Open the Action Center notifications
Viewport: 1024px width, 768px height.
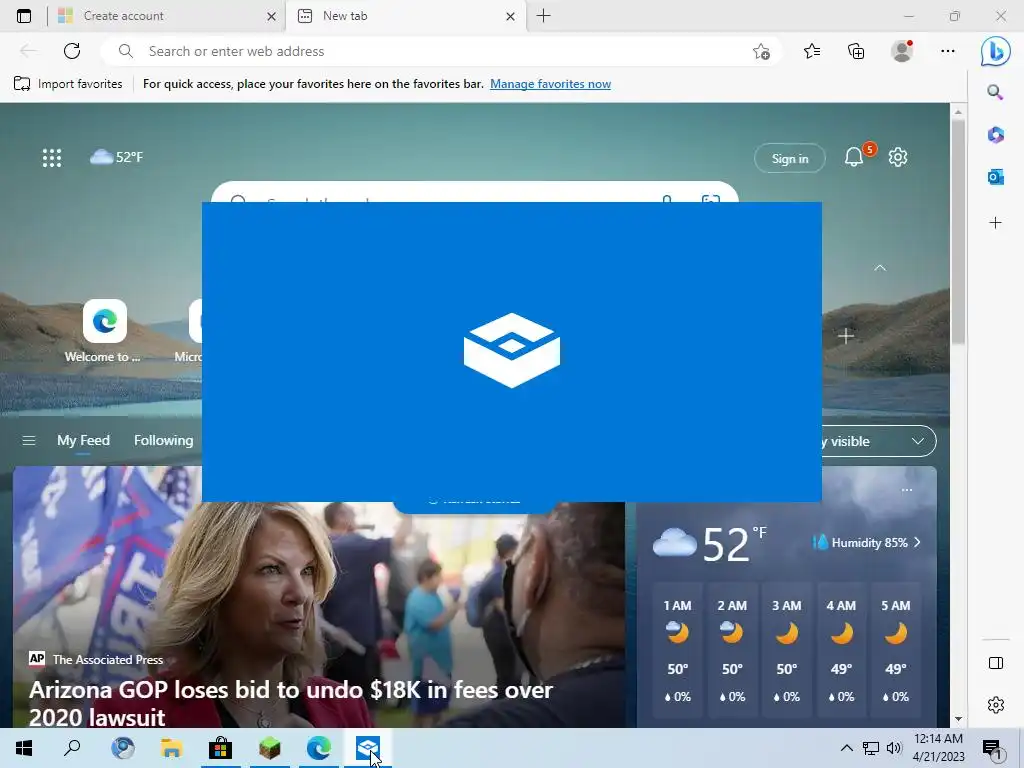click(993, 749)
